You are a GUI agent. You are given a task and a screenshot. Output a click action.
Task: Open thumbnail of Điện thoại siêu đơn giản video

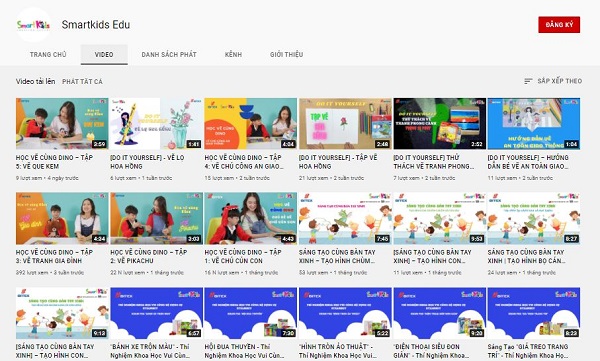(440, 313)
